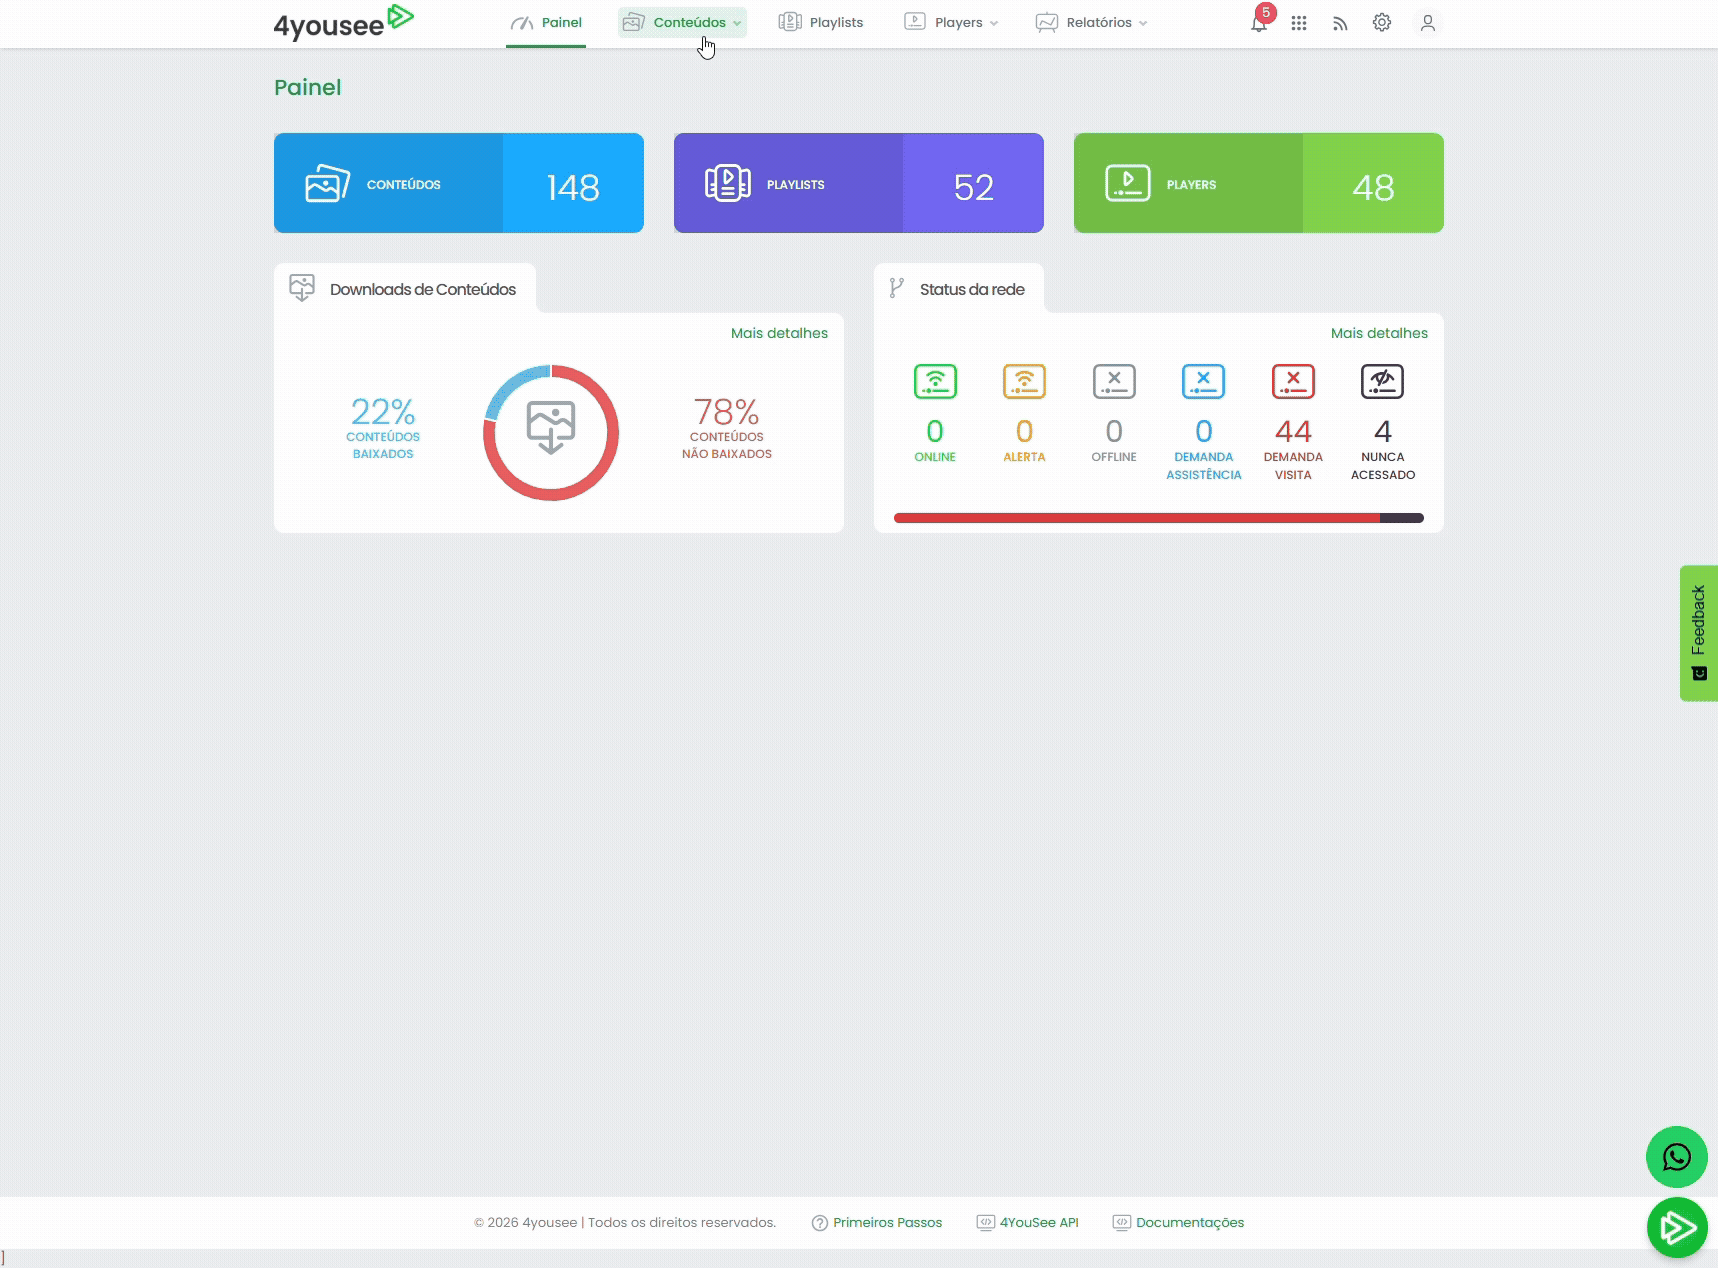Image resolution: width=1718 pixels, height=1268 pixels.
Task: Open the settings gear icon
Action: 1382,22
